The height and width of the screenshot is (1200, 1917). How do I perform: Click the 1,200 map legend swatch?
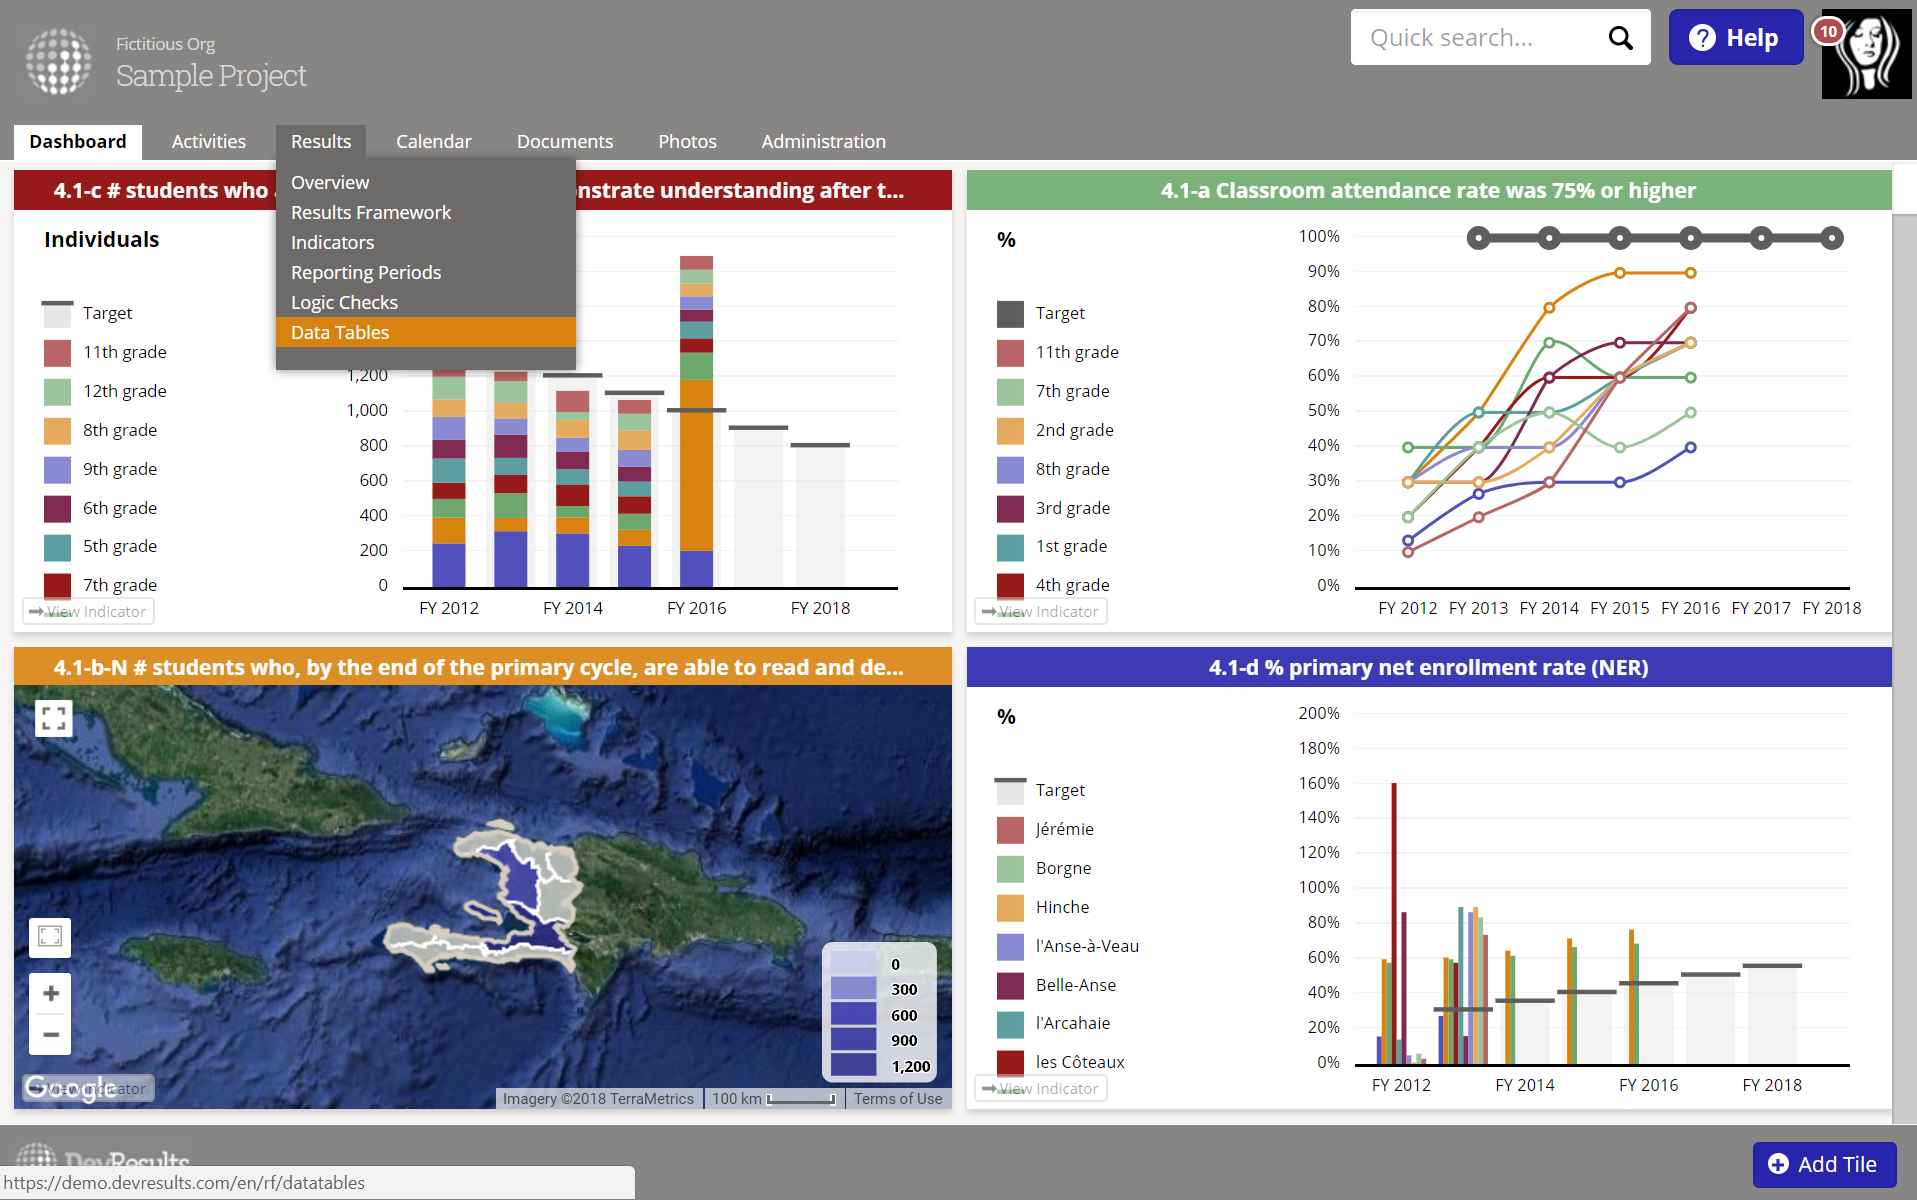853,1066
